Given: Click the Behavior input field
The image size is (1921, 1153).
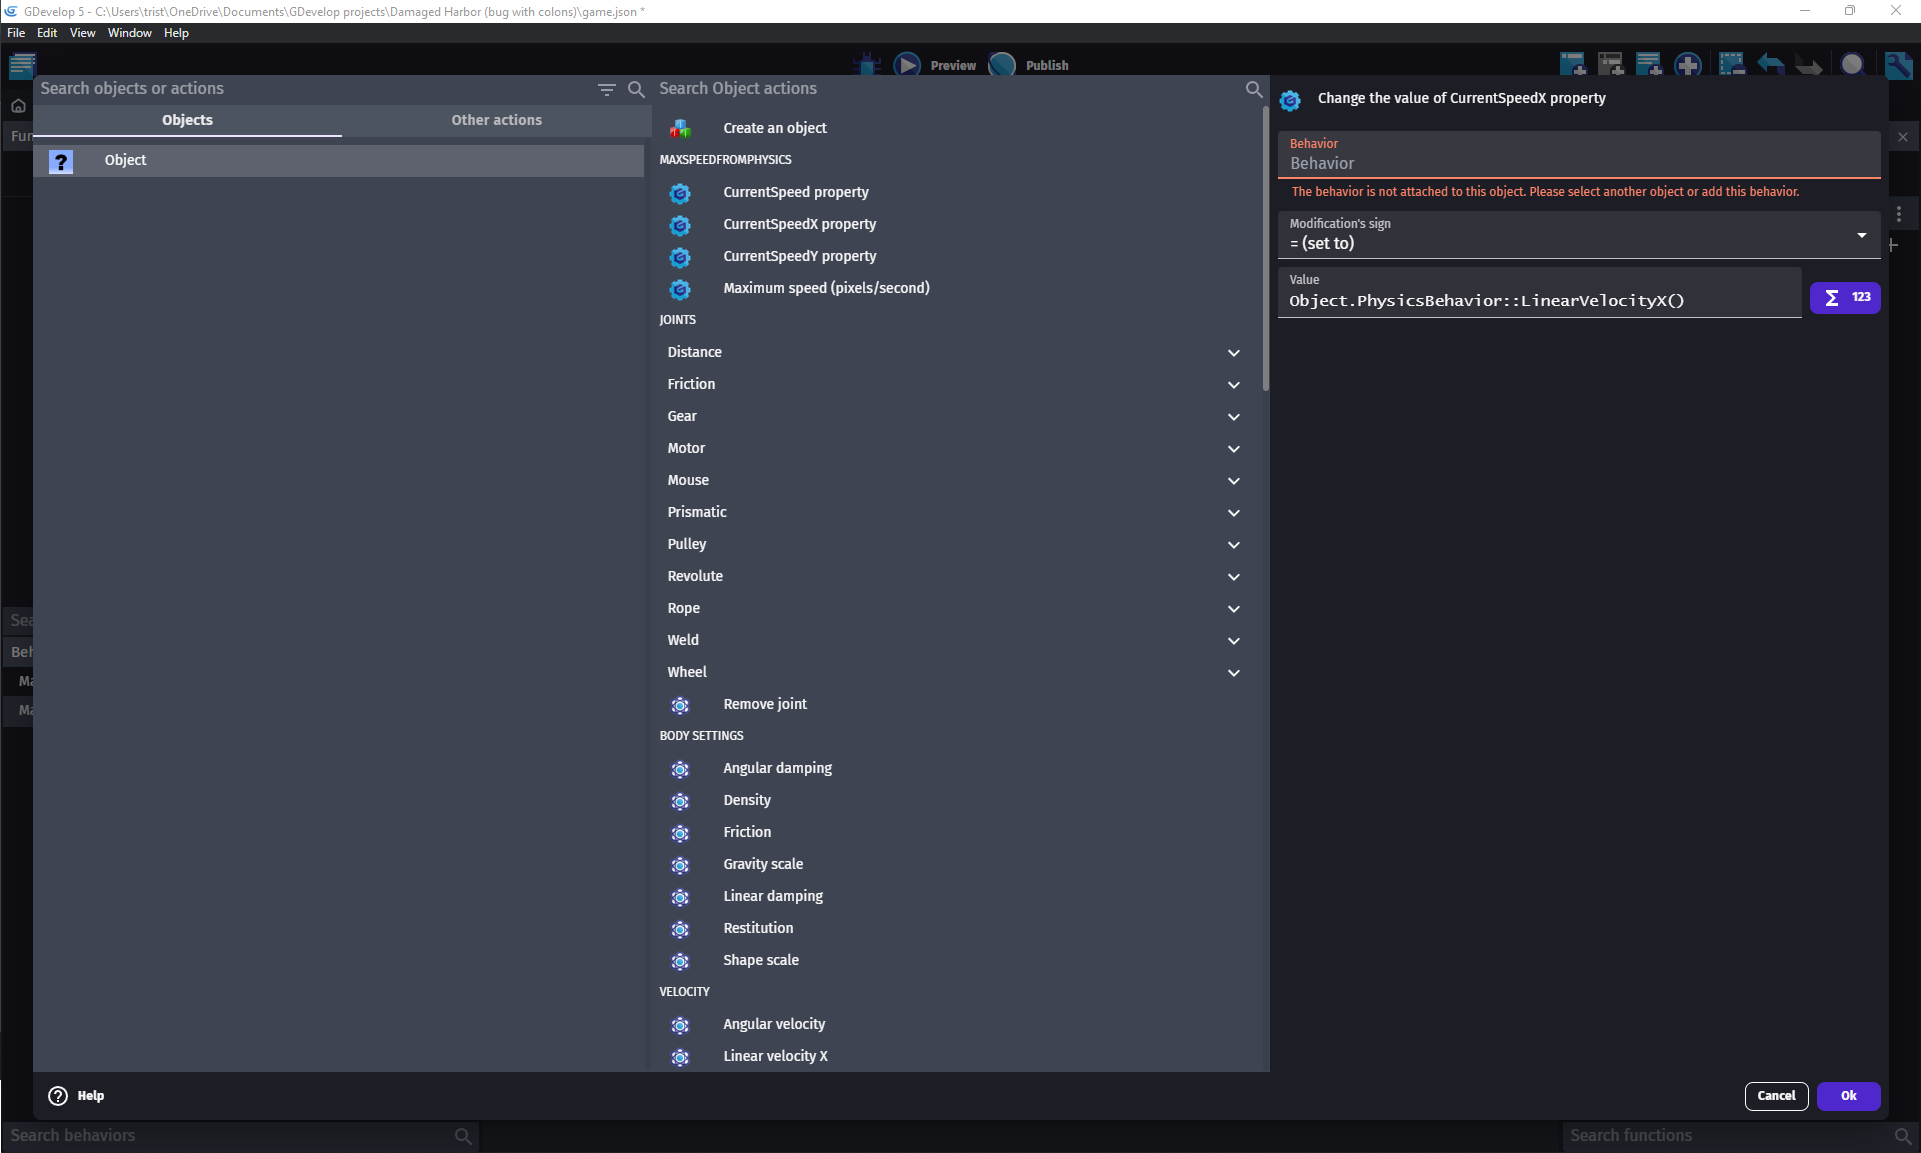Looking at the screenshot, I should pos(1578,163).
